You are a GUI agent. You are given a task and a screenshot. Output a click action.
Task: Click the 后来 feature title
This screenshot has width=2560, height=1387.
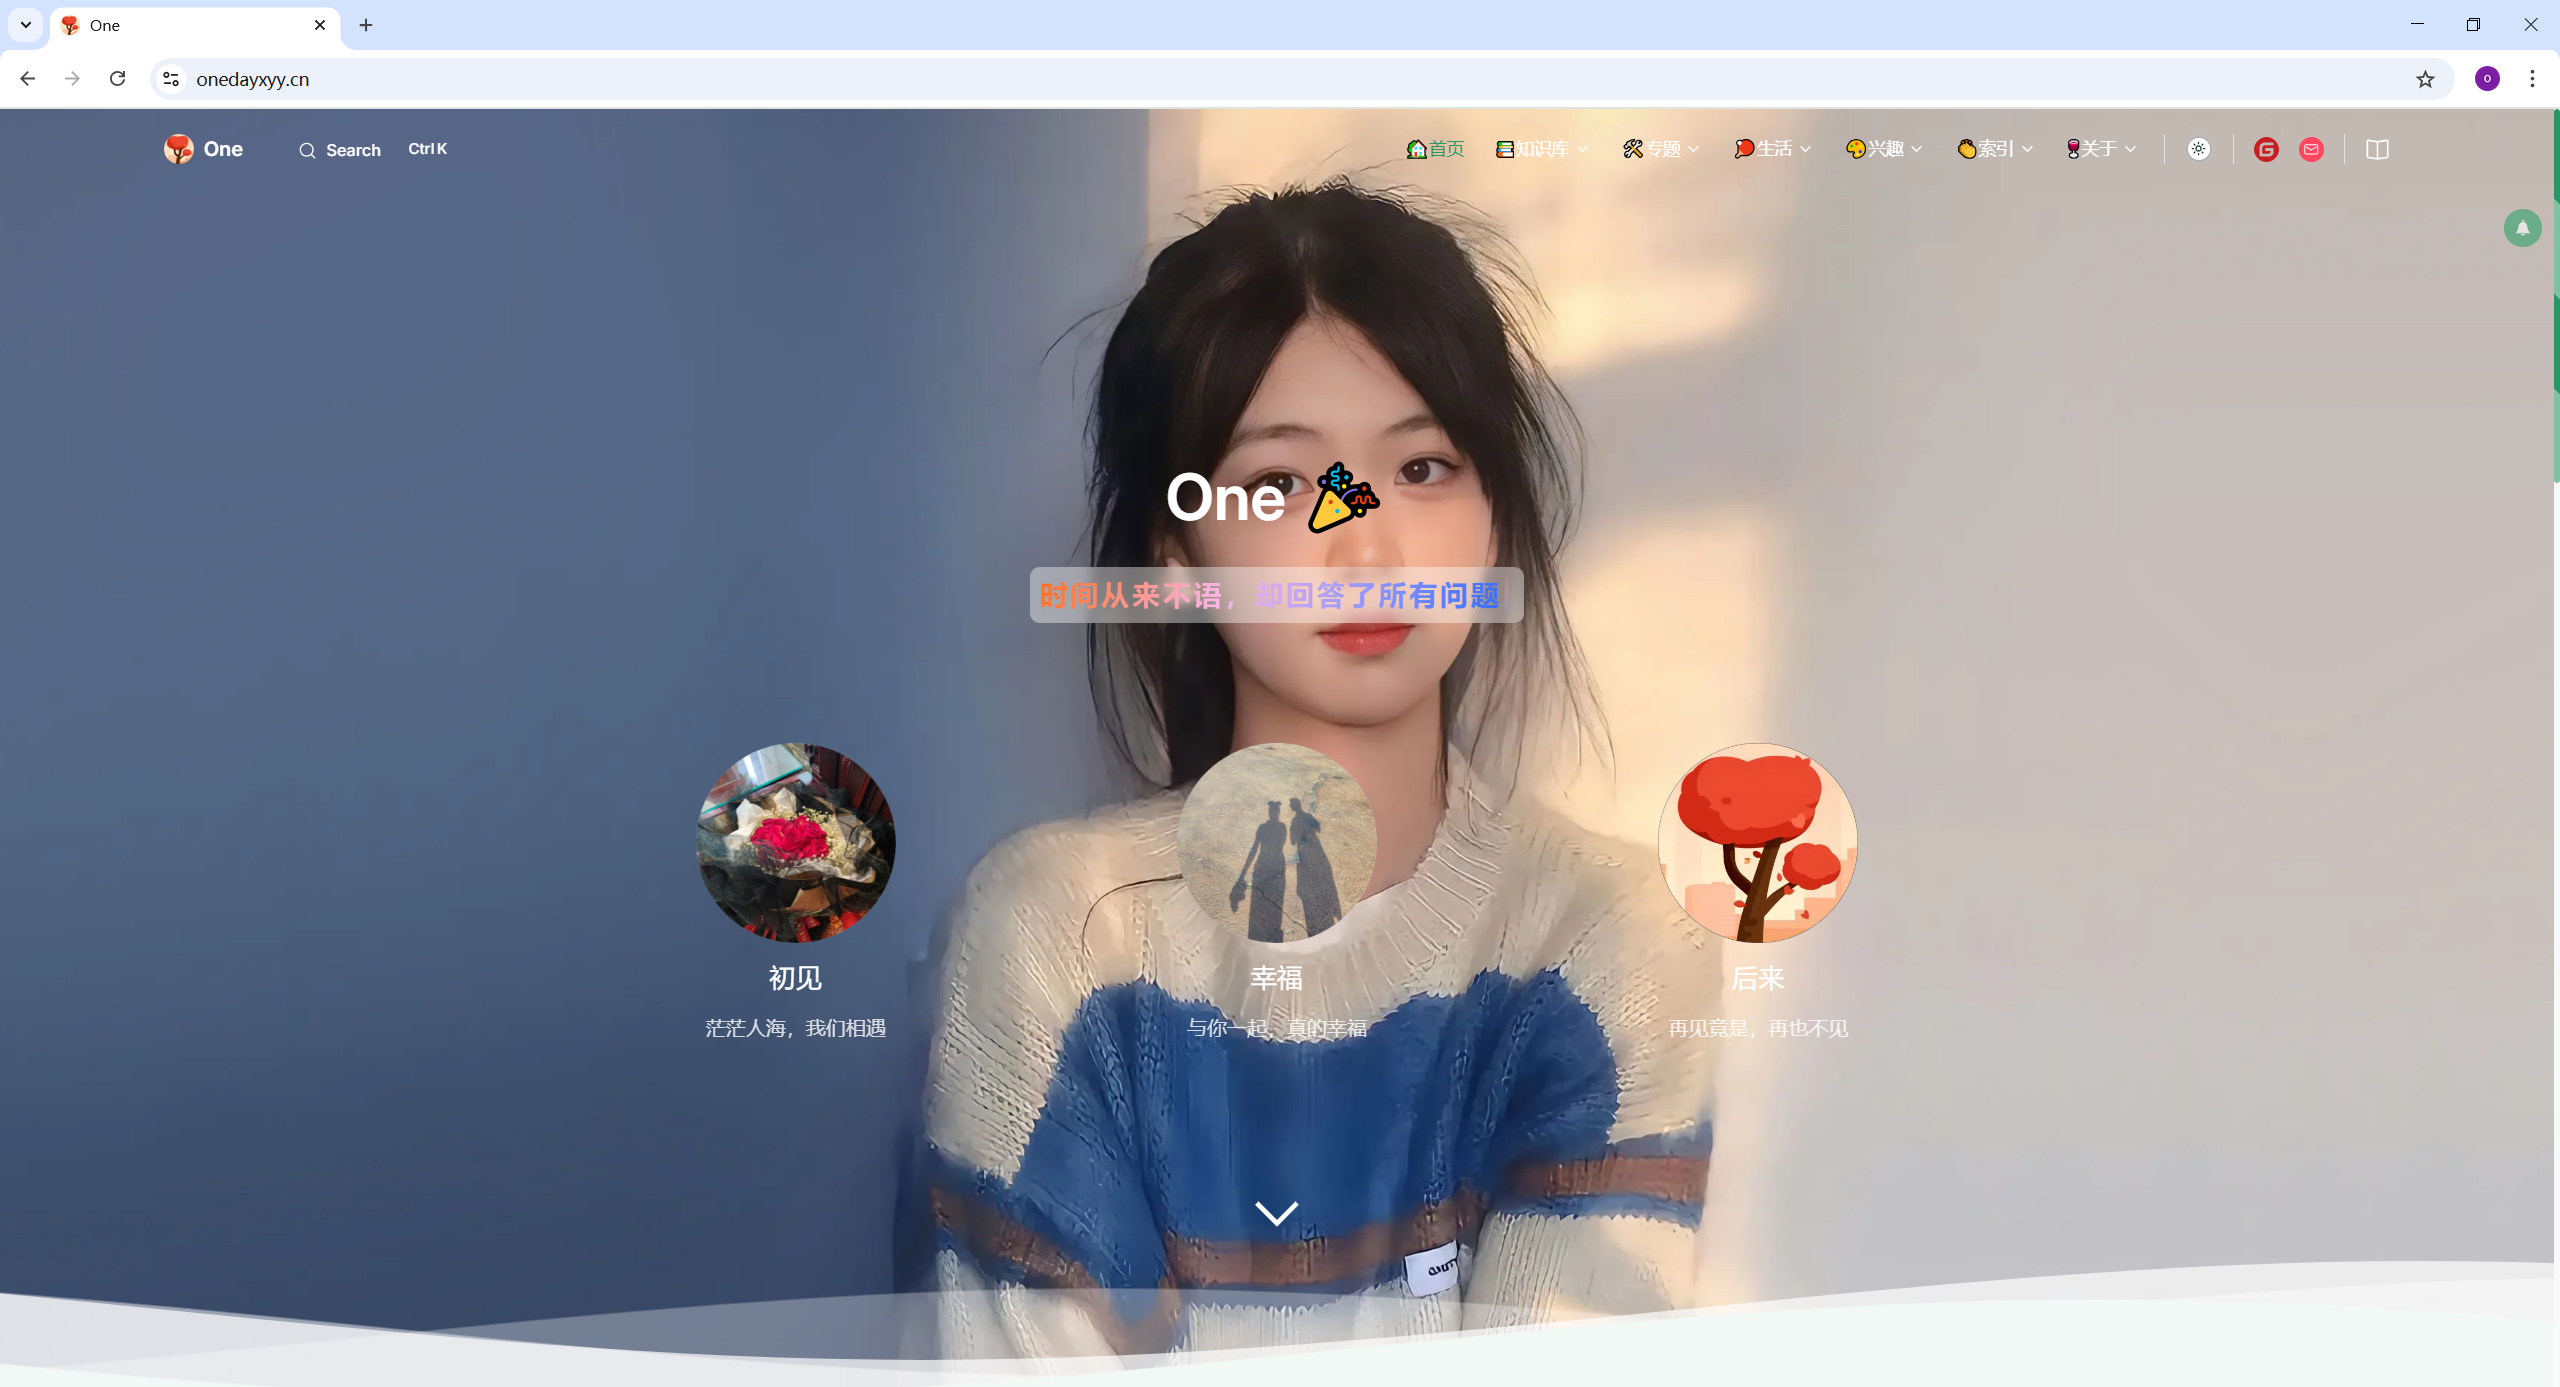pyautogui.click(x=1758, y=978)
